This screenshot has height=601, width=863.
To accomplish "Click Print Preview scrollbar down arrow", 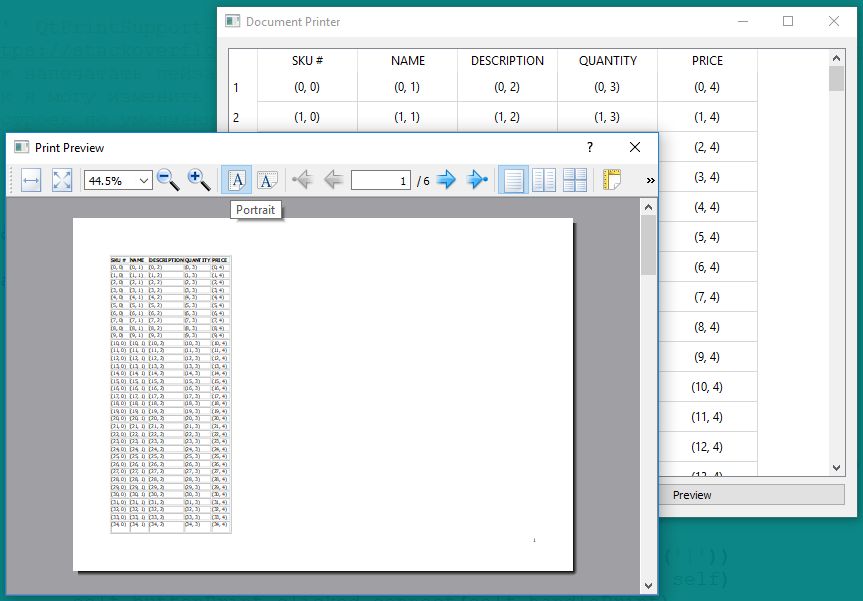I will (648, 586).
